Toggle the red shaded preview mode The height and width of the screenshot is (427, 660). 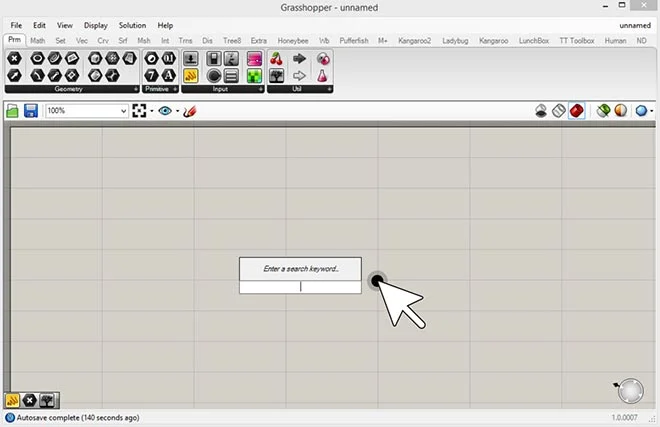coord(577,111)
